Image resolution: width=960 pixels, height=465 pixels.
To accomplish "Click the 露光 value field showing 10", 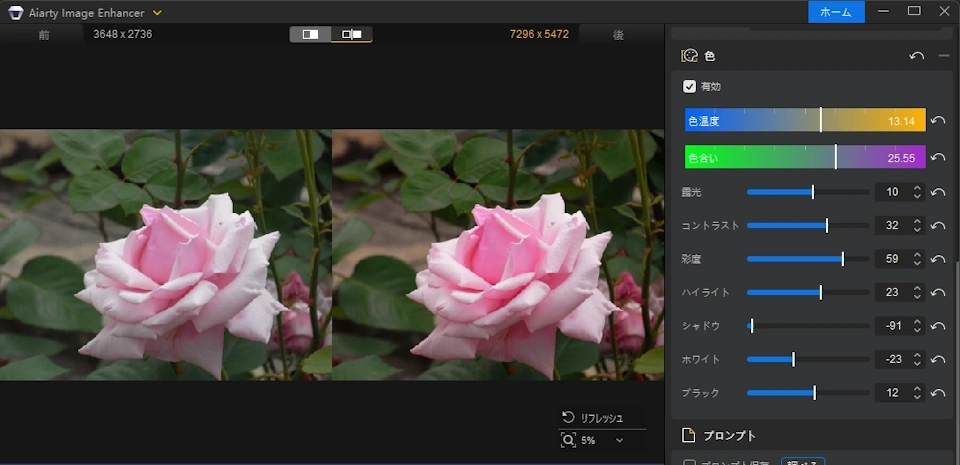I will pyautogui.click(x=892, y=192).
